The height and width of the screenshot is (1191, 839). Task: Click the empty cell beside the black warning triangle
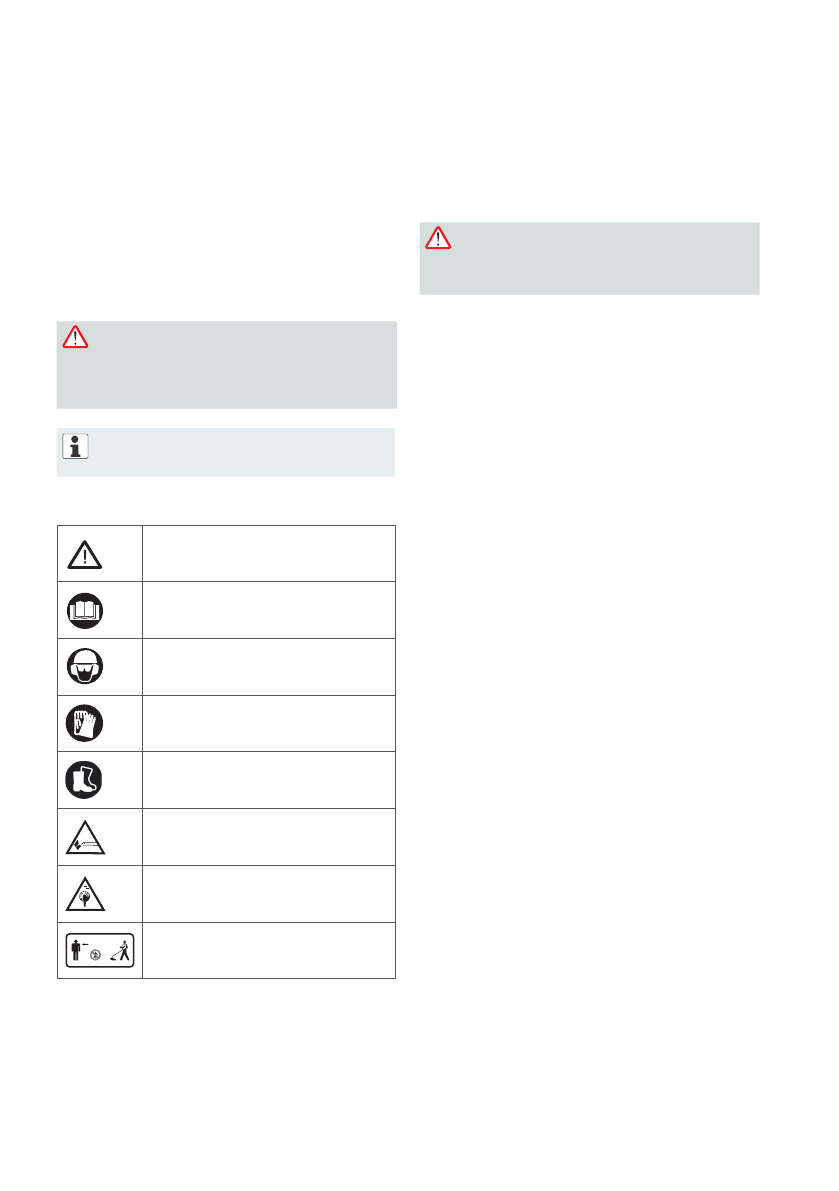click(x=269, y=553)
